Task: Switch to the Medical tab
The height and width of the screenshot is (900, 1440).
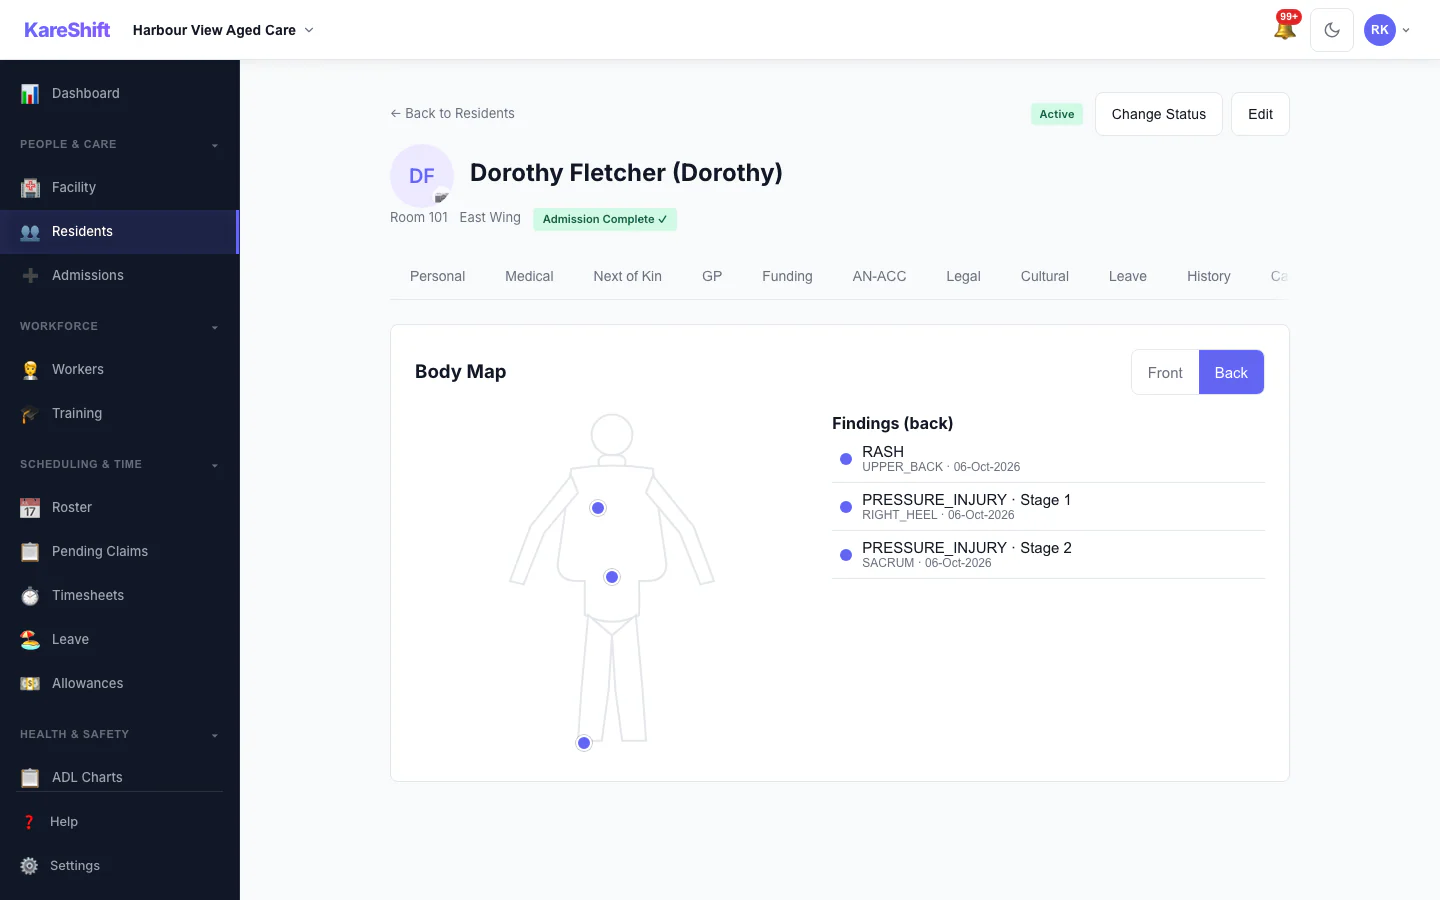Action: point(529,276)
